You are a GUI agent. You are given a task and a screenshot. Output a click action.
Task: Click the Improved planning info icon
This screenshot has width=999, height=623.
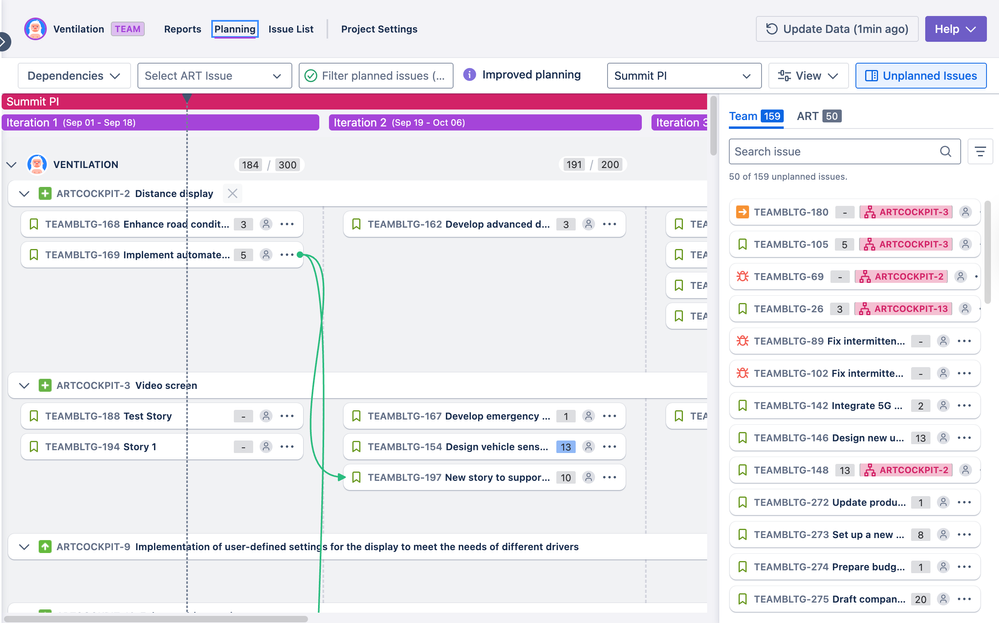tap(468, 75)
